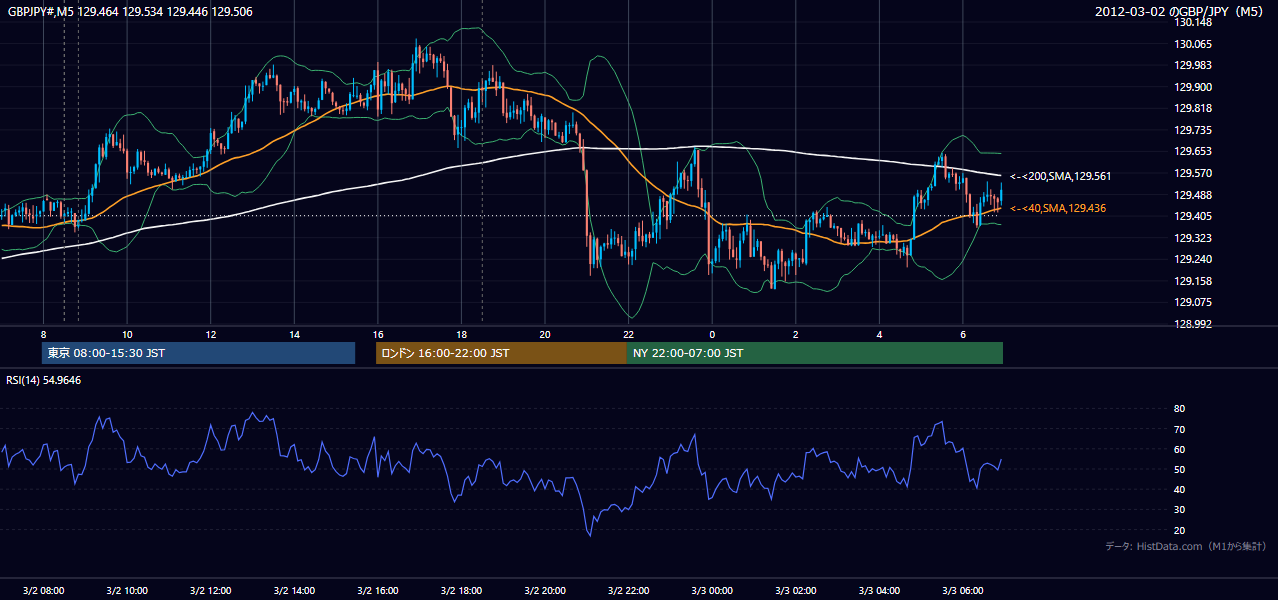Click the 40 SMA label 129.436

click(x=1058, y=208)
